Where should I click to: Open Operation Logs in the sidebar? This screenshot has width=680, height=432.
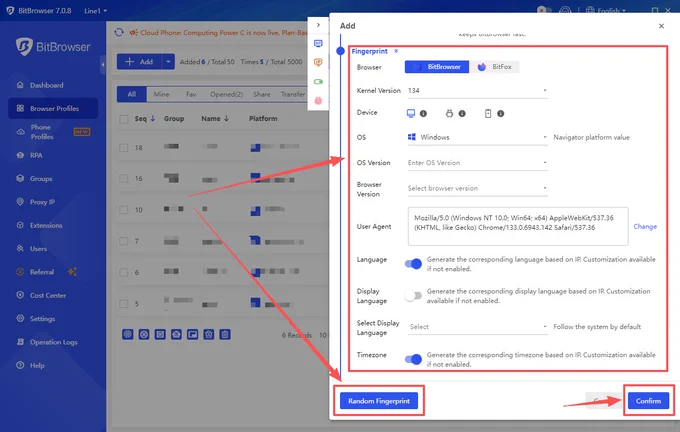pyautogui.click(x=53, y=342)
